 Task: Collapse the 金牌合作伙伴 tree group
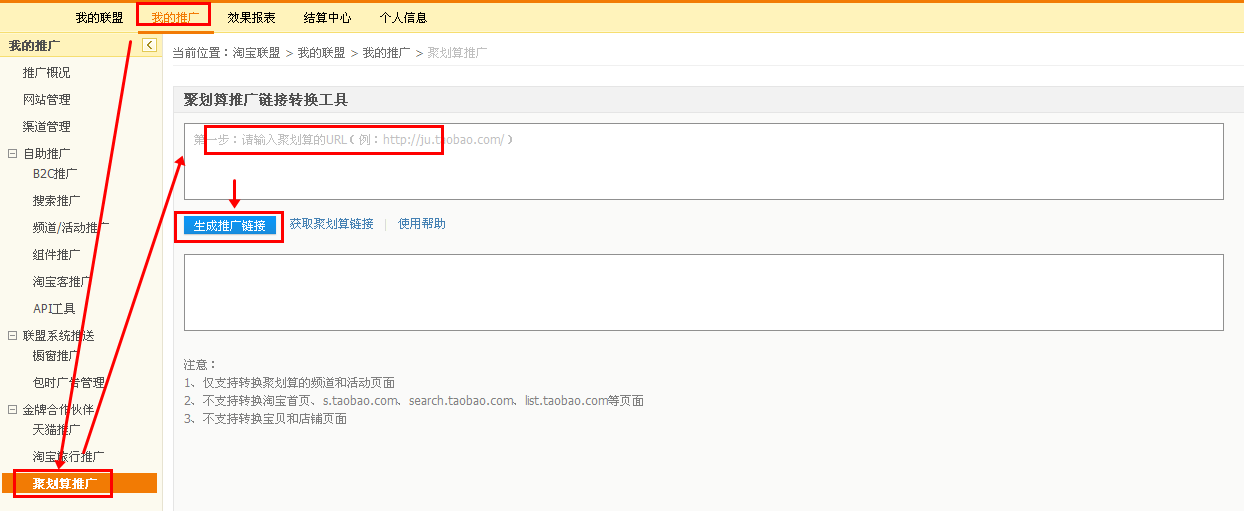[x=13, y=410]
